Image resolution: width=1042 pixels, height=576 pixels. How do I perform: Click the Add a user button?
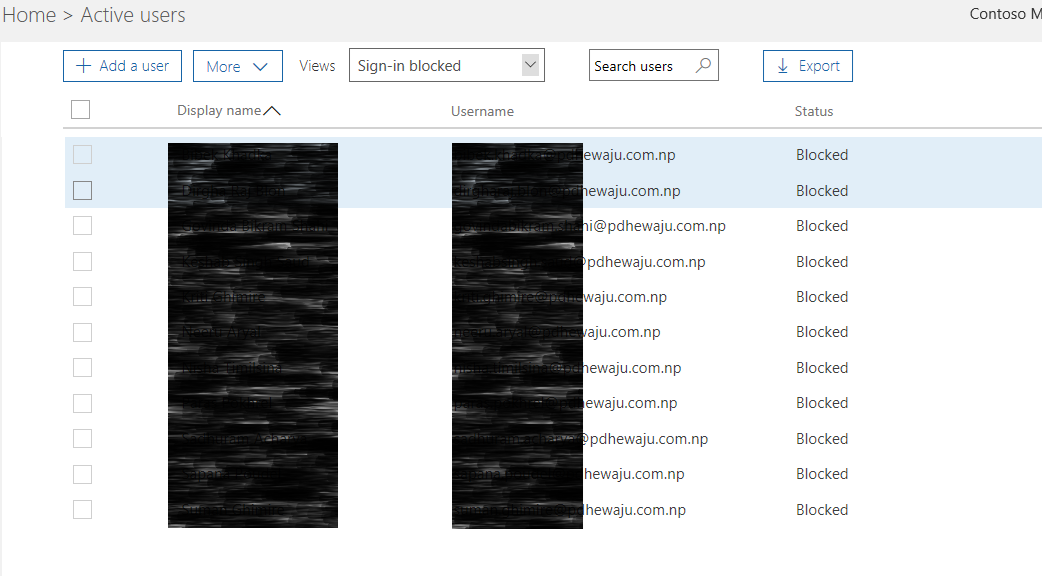click(122, 66)
